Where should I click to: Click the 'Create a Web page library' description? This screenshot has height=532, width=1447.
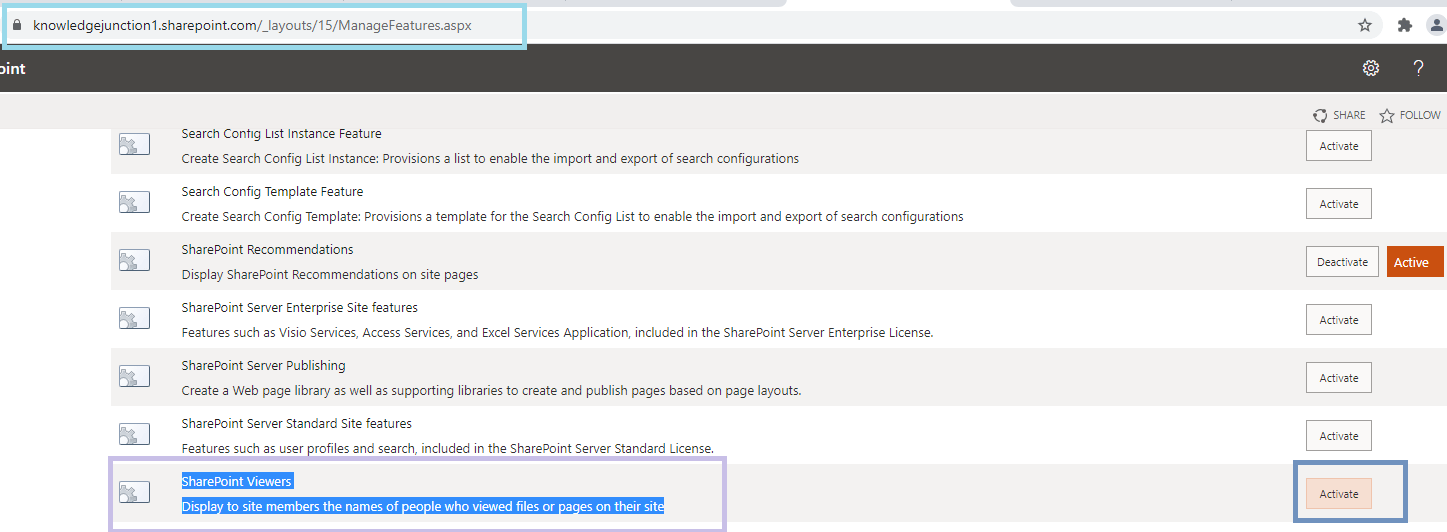click(491, 390)
